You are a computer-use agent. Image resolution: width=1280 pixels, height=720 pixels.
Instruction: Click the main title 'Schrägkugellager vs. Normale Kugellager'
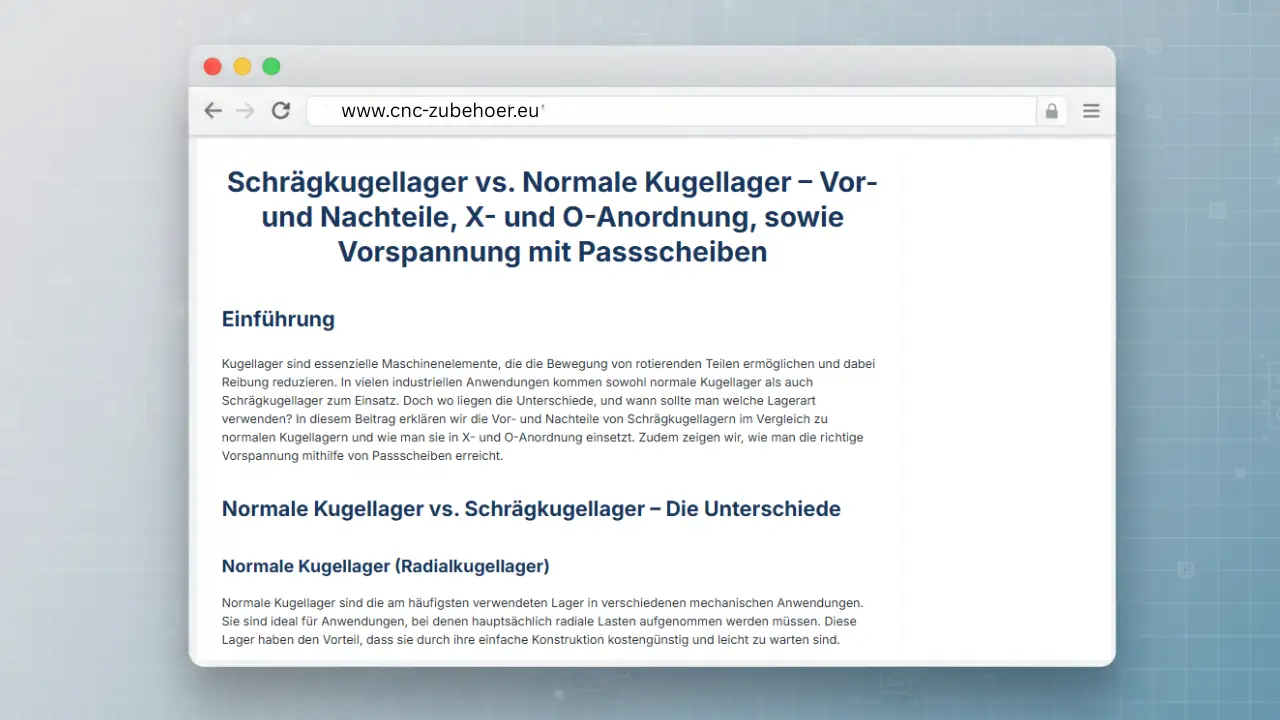tap(553, 216)
